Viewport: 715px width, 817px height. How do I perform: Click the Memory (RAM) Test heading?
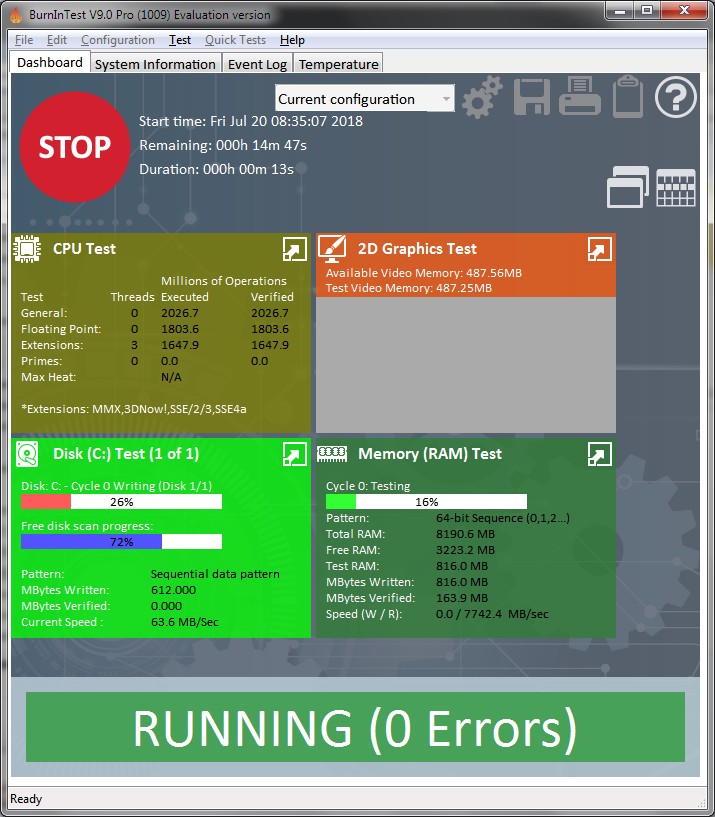click(x=430, y=454)
